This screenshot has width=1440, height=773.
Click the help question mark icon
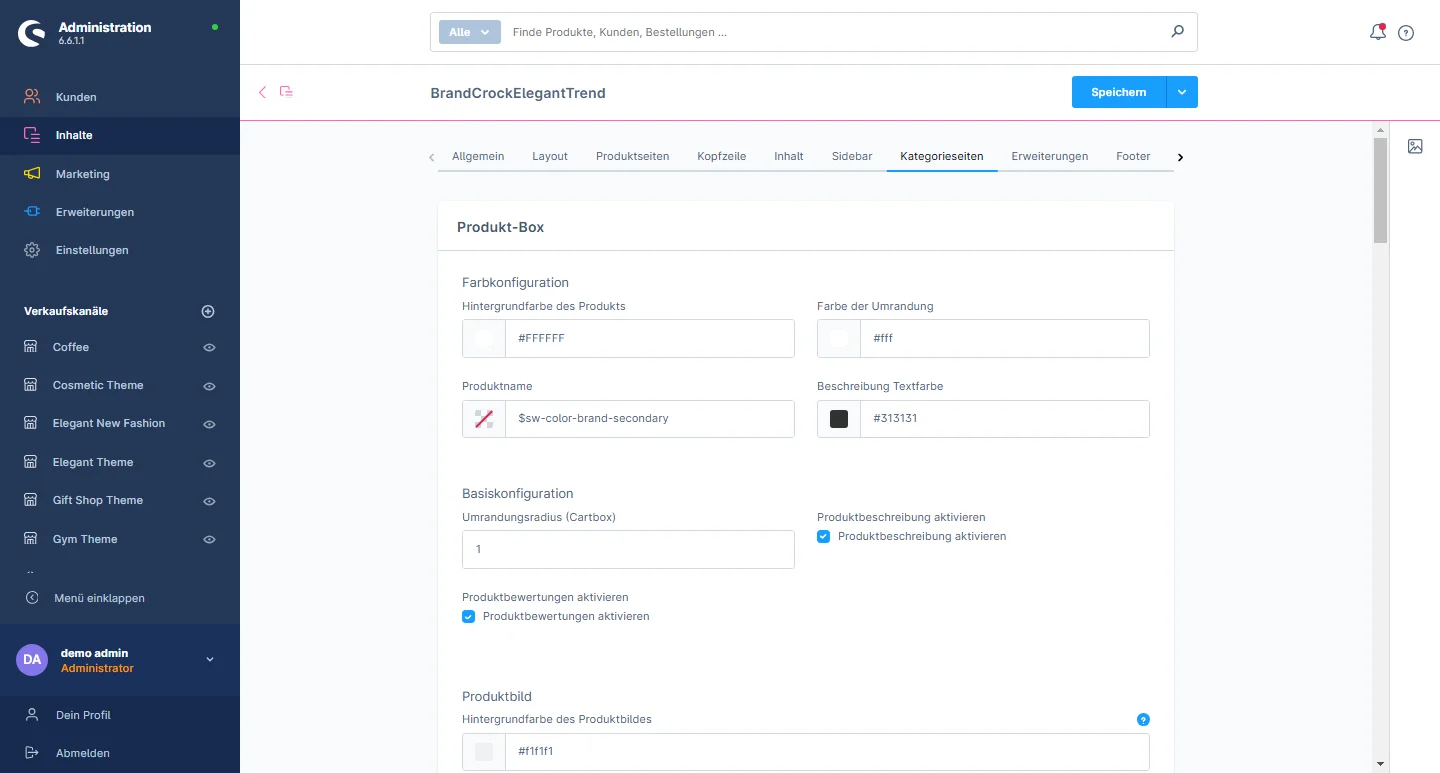click(x=1406, y=33)
